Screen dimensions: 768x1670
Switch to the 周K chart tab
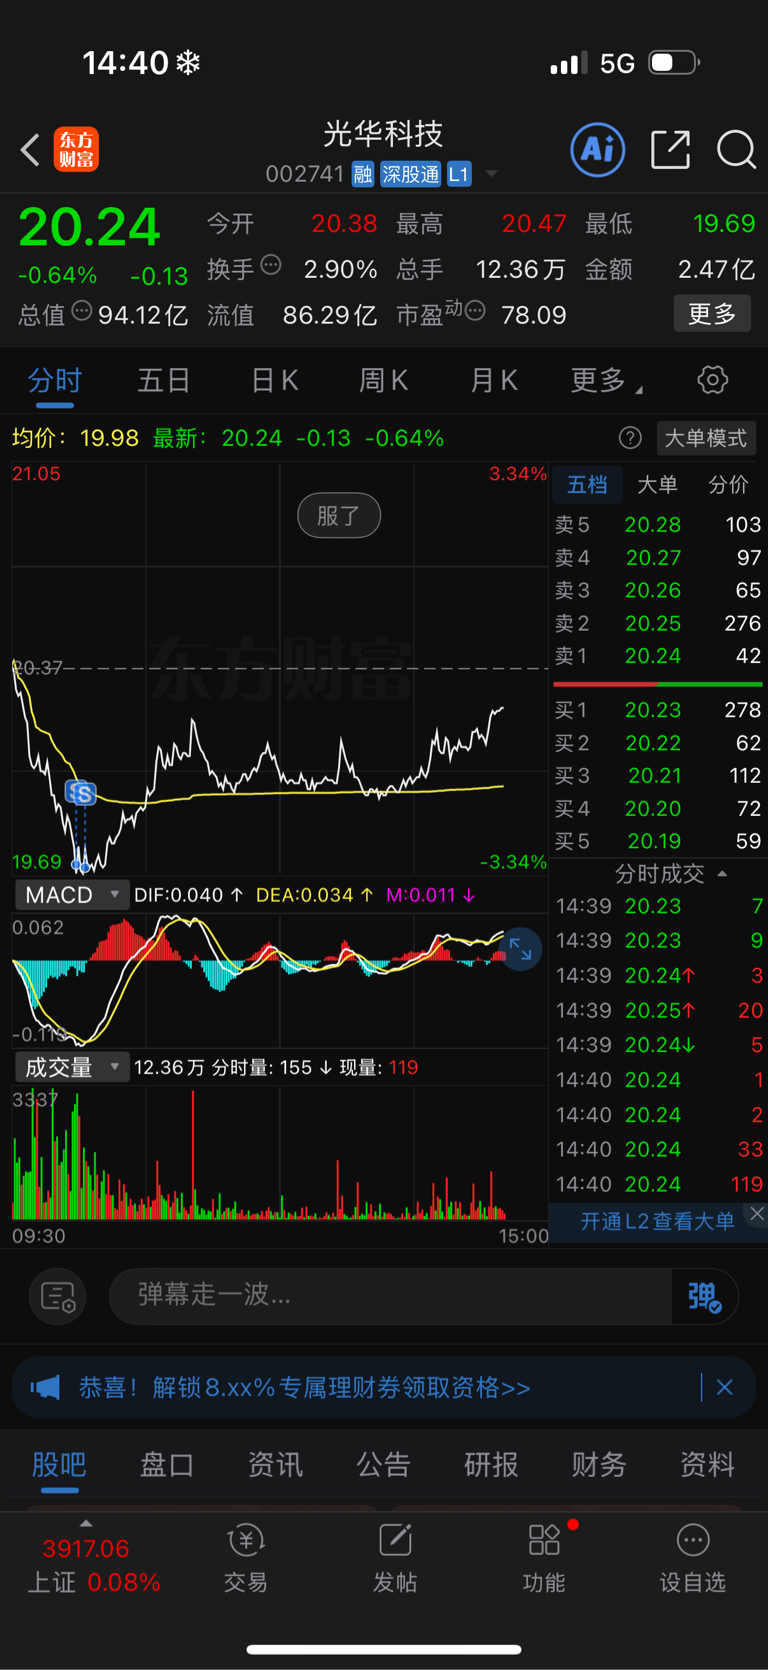(383, 381)
